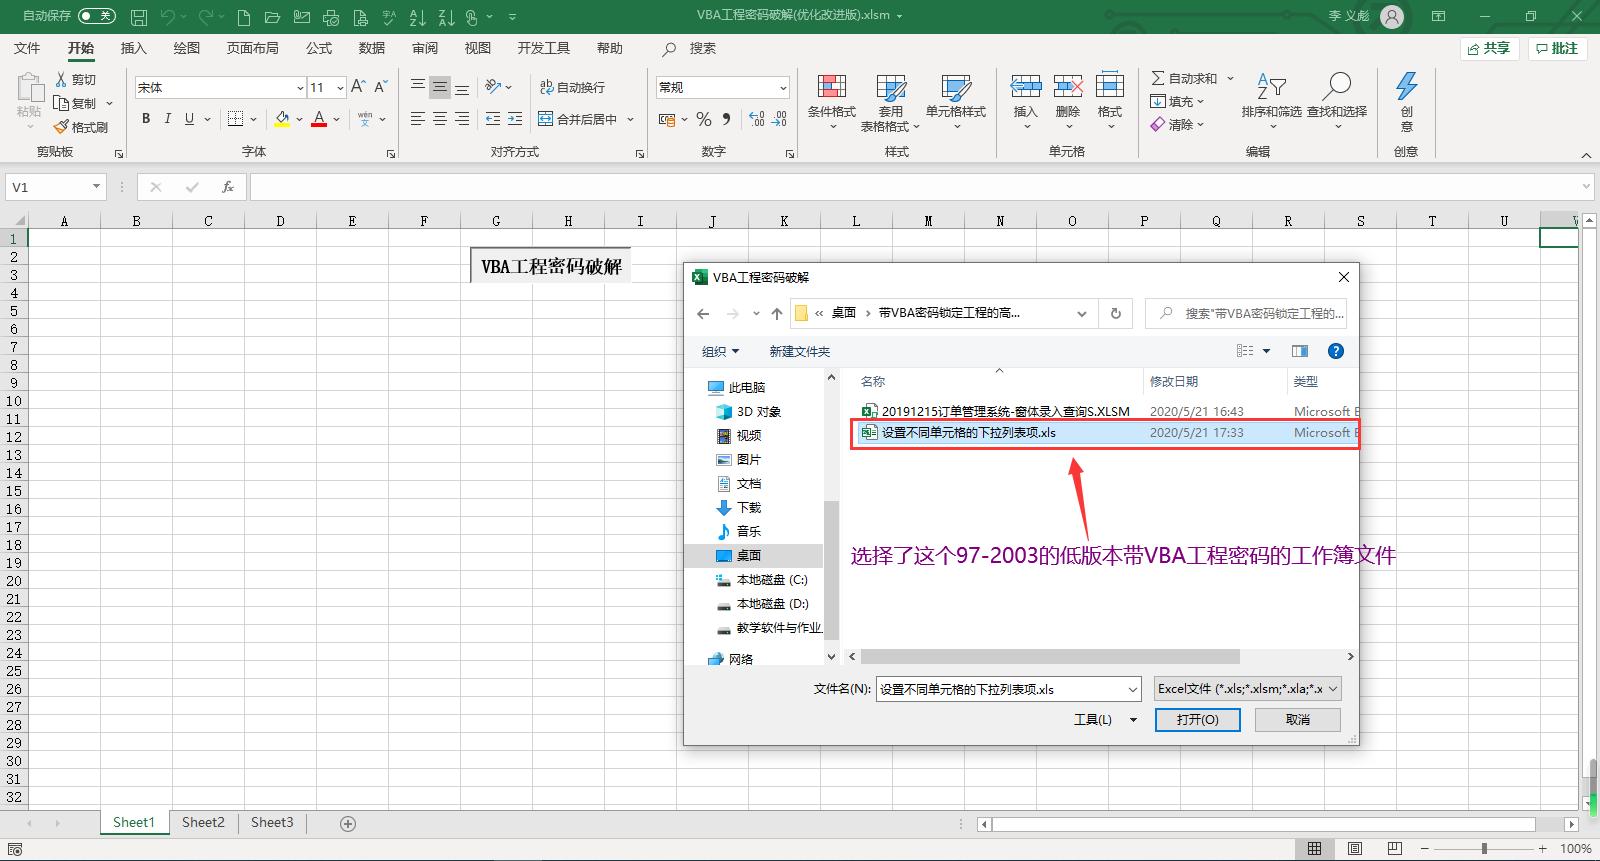Click the Cancel button in dialog
The width and height of the screenshot is (1600, 861).
click(1298, 719)
